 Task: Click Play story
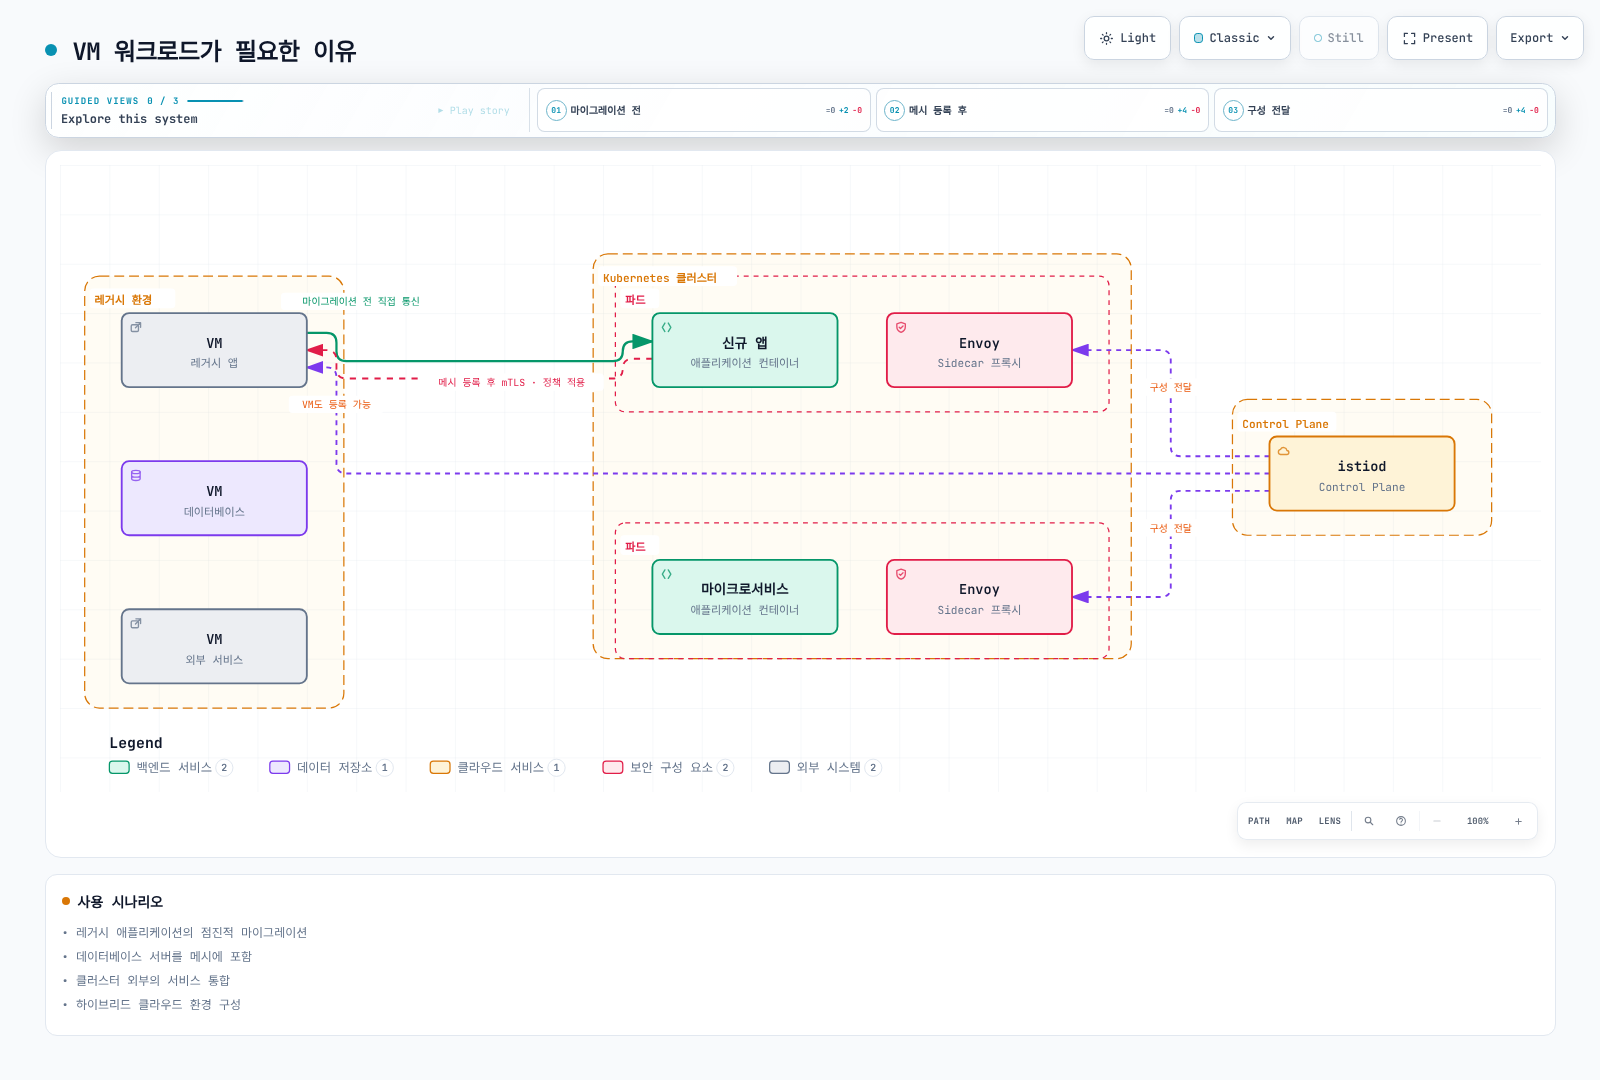[474, 111]
